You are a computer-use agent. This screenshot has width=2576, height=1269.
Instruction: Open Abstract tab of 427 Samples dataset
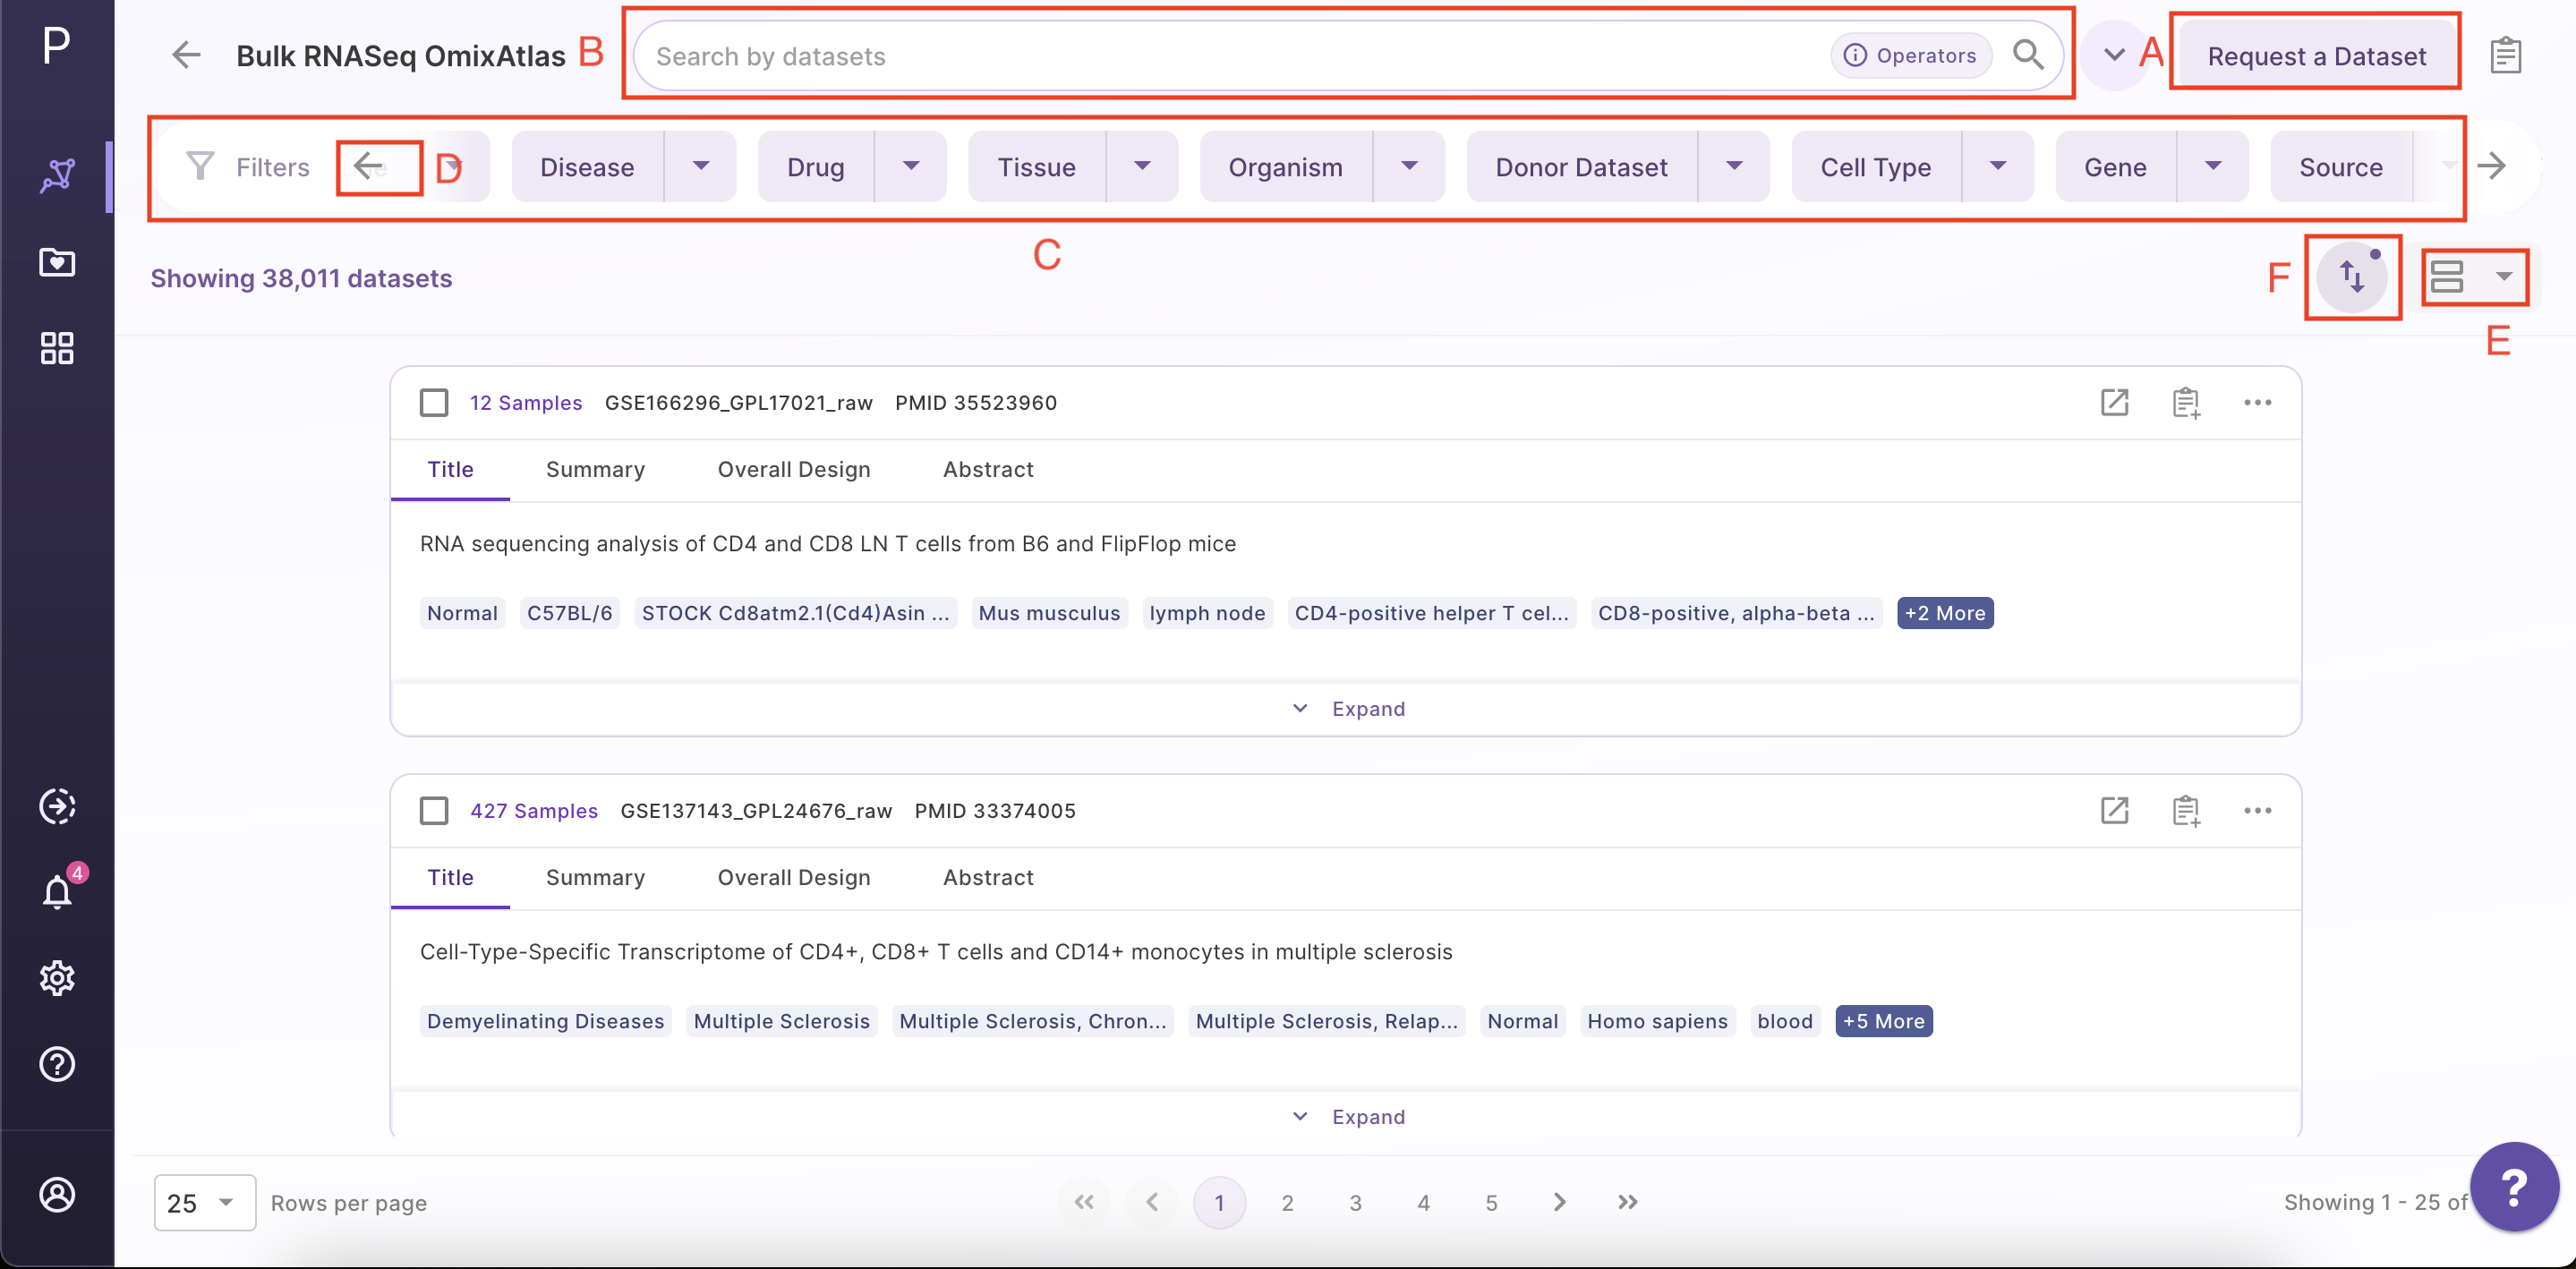point(987,877)
